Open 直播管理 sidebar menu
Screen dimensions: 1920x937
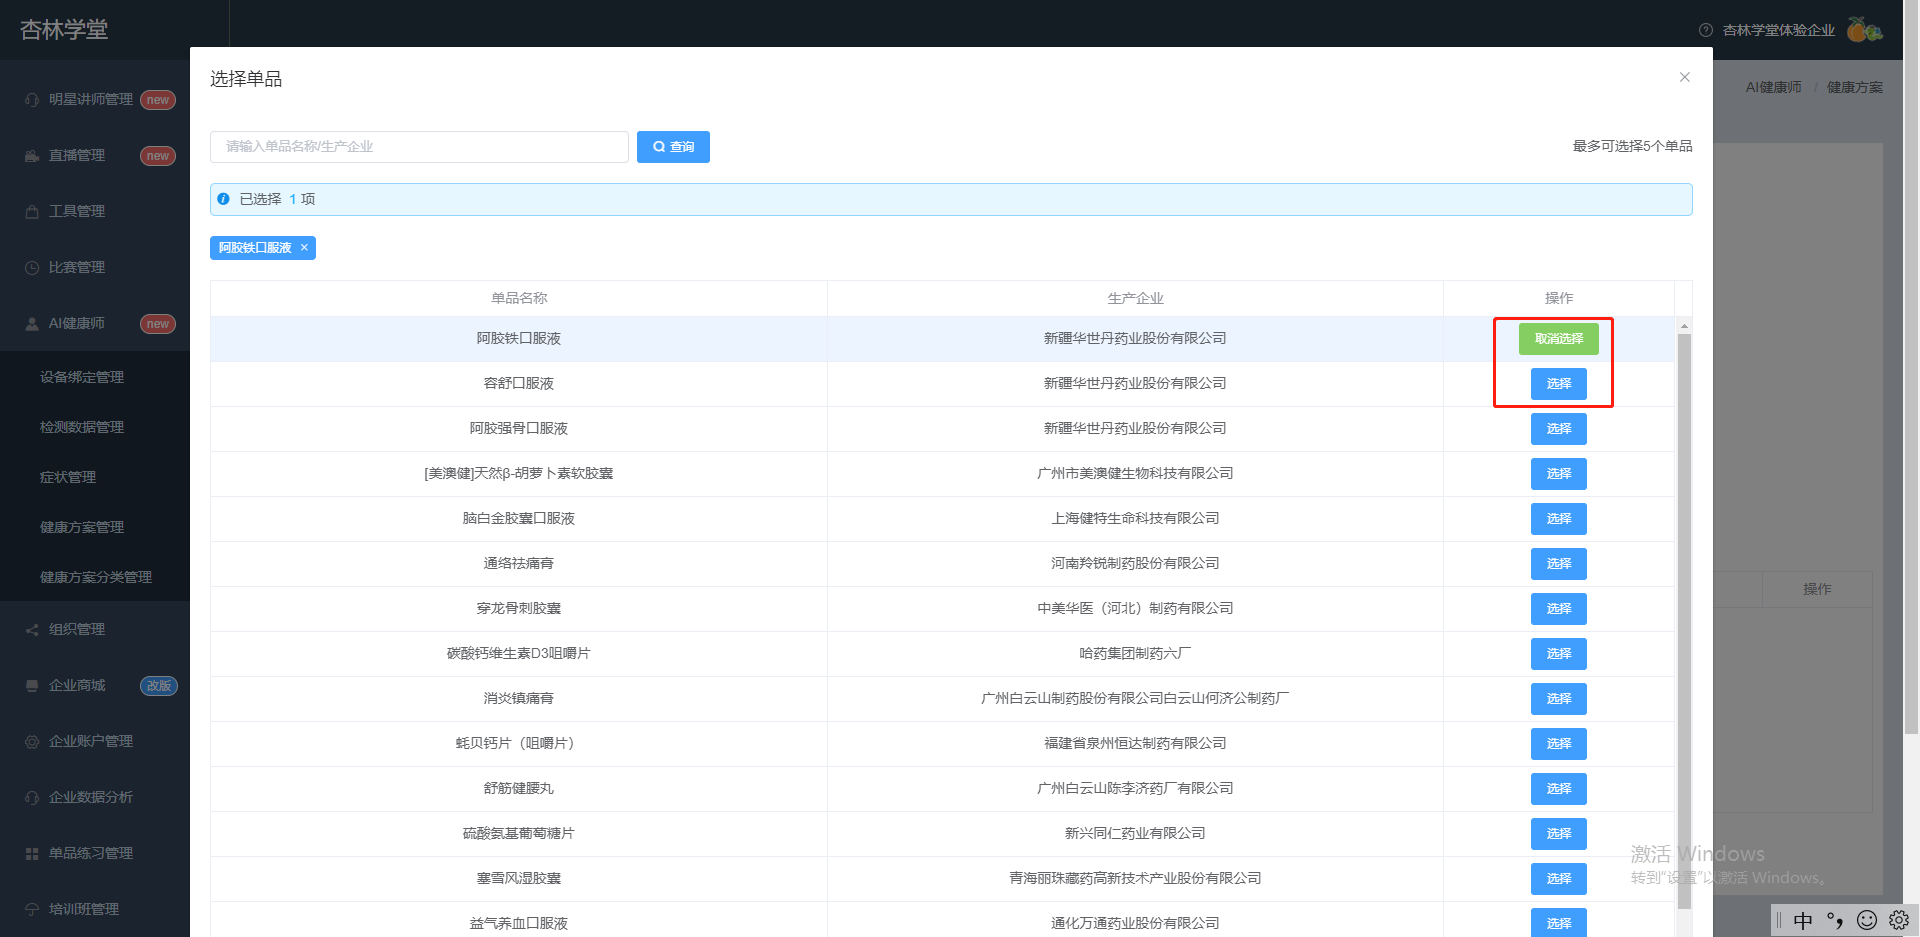pyautogui.click(x=95, y=156)
